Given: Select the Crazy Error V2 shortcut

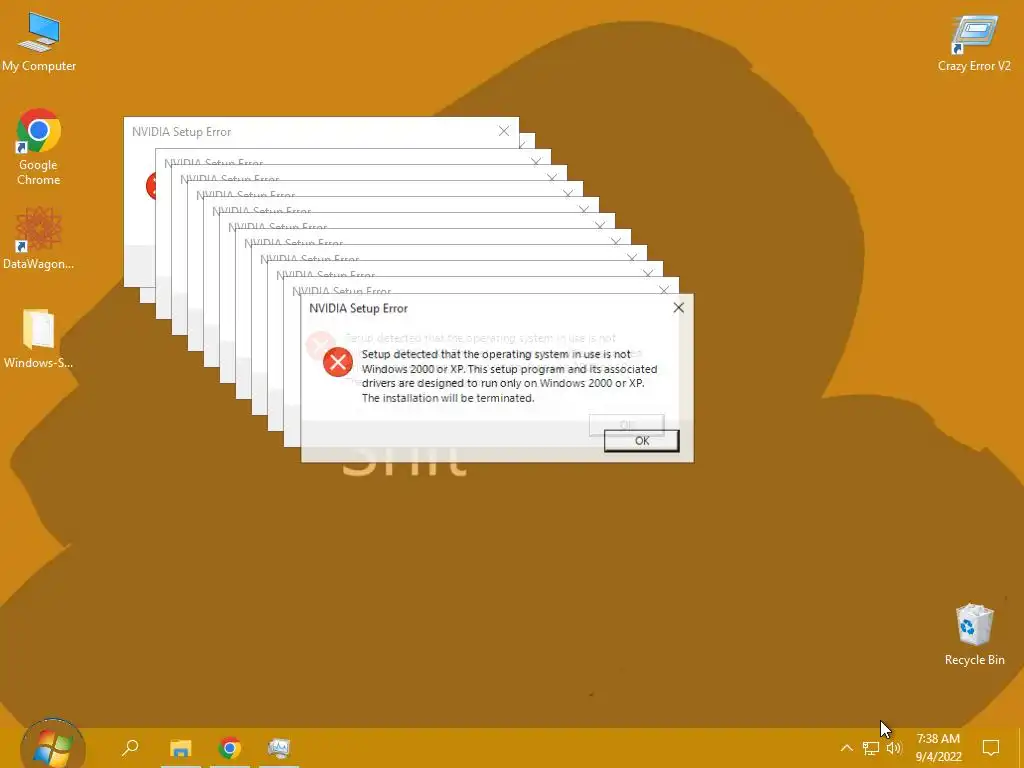Looking at the screenshot, I should [974, 43].
